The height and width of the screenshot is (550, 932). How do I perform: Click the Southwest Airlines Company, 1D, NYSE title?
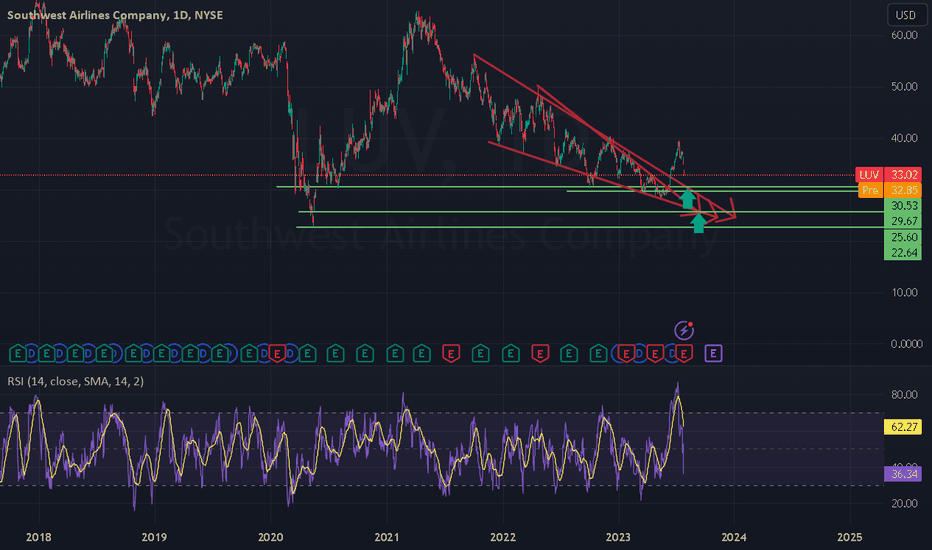click(115, 15)
